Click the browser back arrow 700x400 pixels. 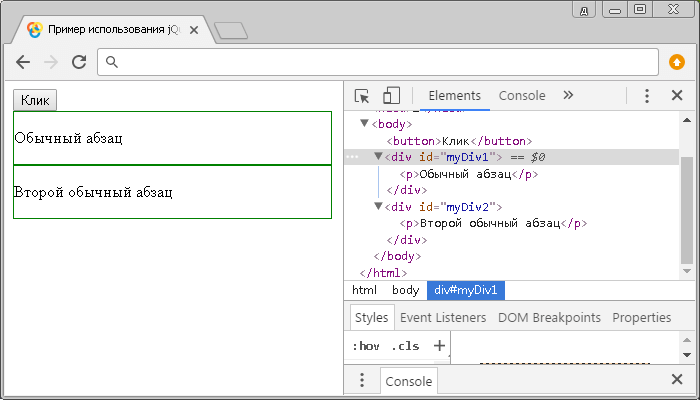pos(23,62)
